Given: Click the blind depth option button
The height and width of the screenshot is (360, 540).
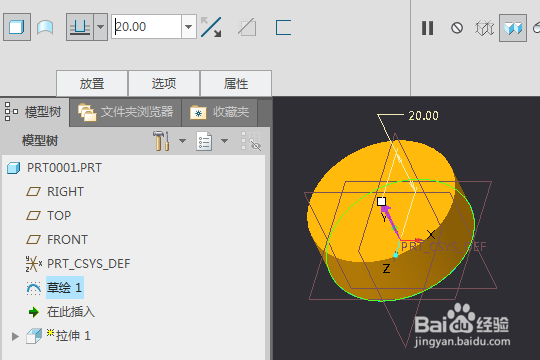Looking at the screenshot, I should click(80, 27).
